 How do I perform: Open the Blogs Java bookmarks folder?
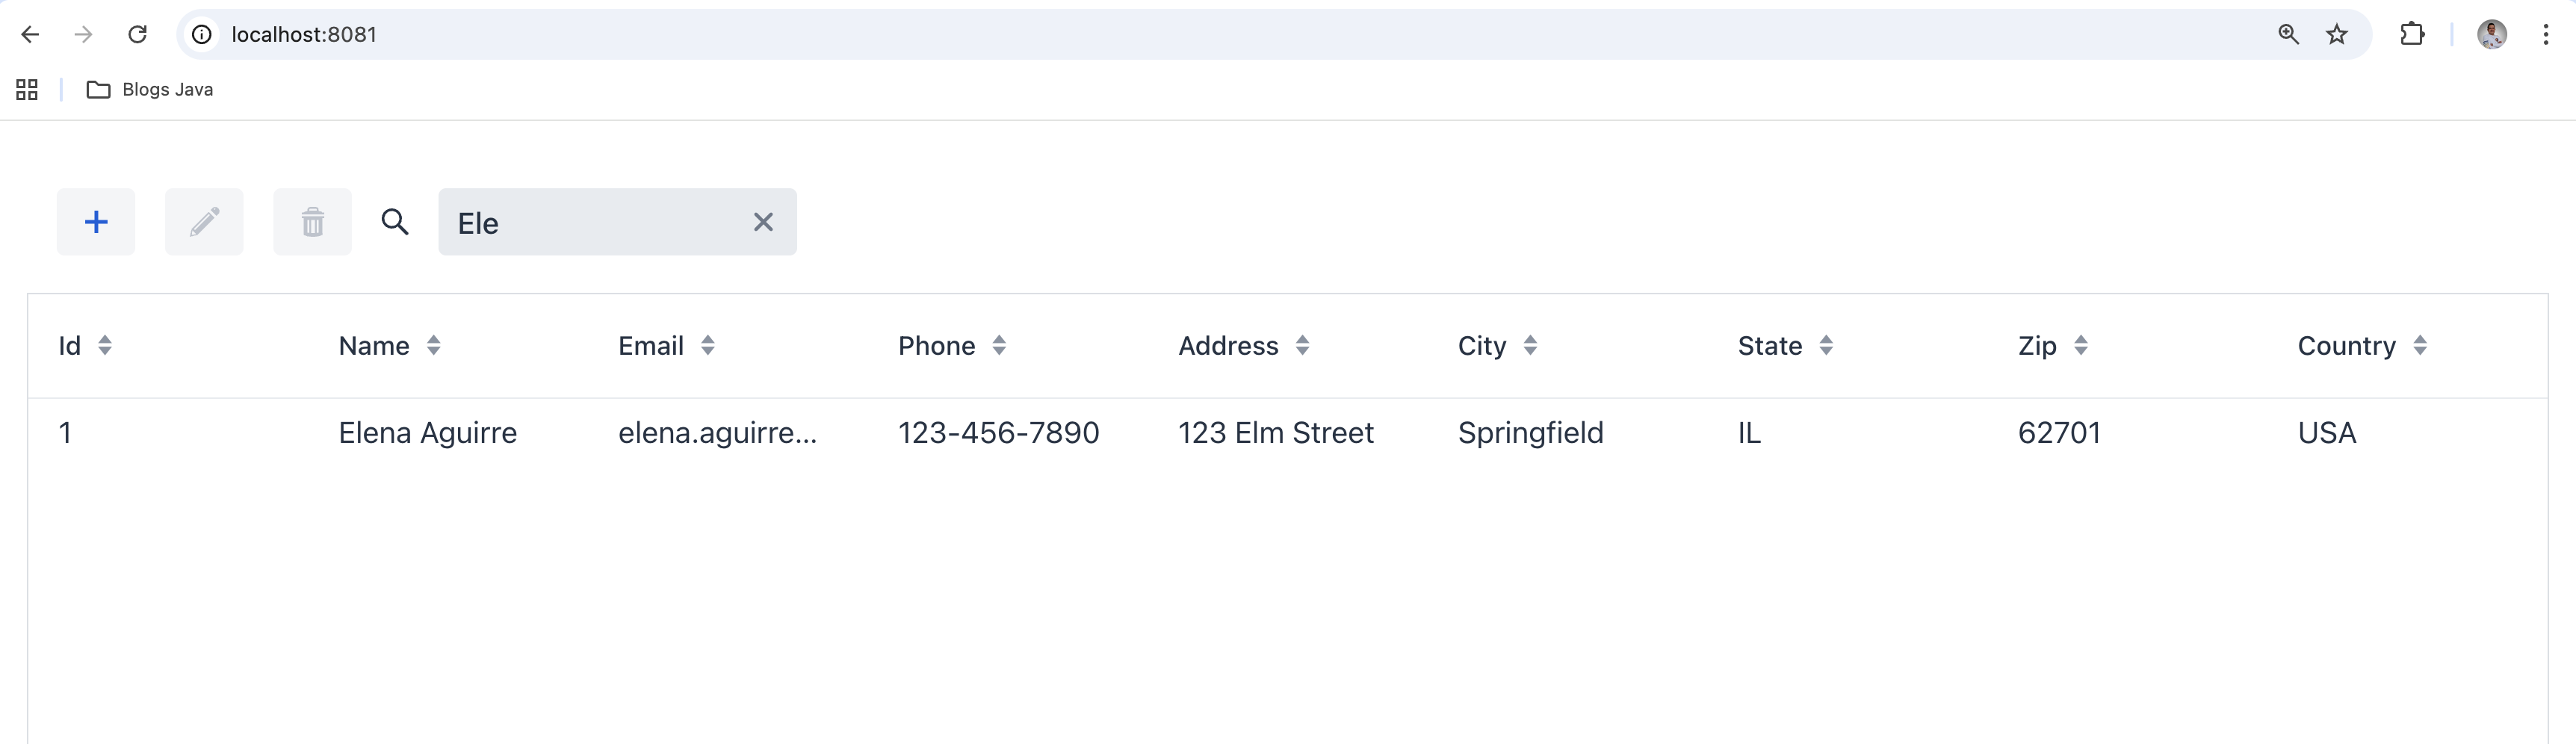[x=150, y=90]
